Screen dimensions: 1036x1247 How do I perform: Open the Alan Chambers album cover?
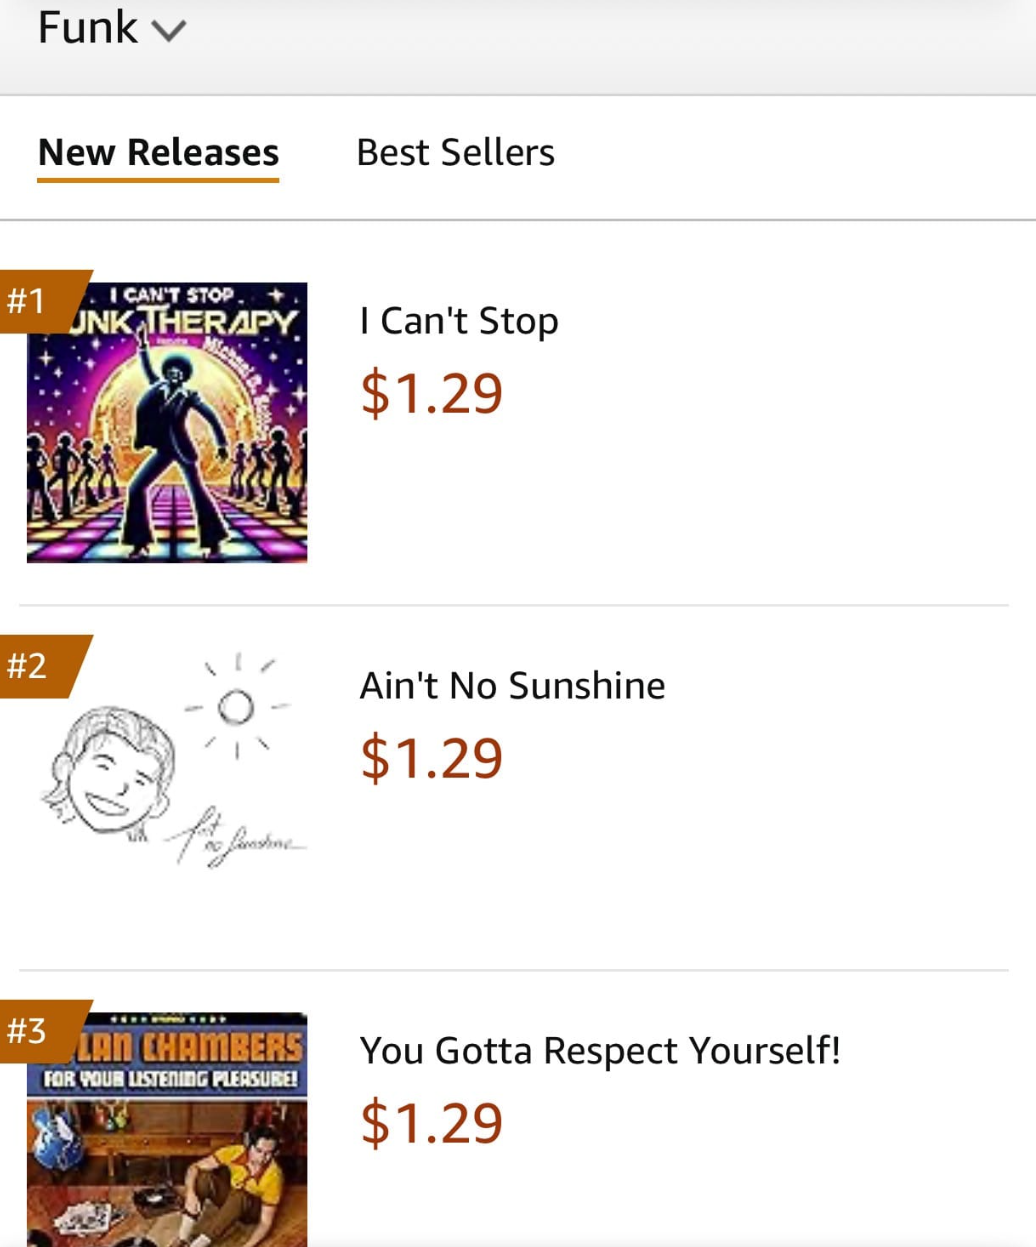[x=167, y=1128]
